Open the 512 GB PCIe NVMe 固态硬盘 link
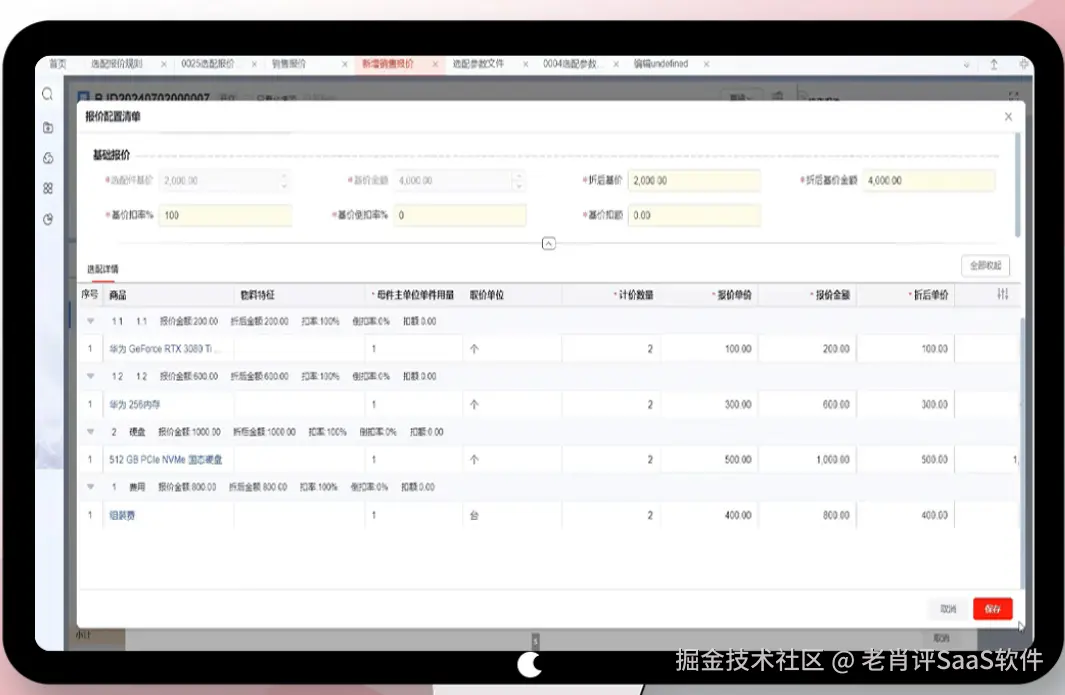The width and height of the screenshot is (1065, 695). point(166,460)
